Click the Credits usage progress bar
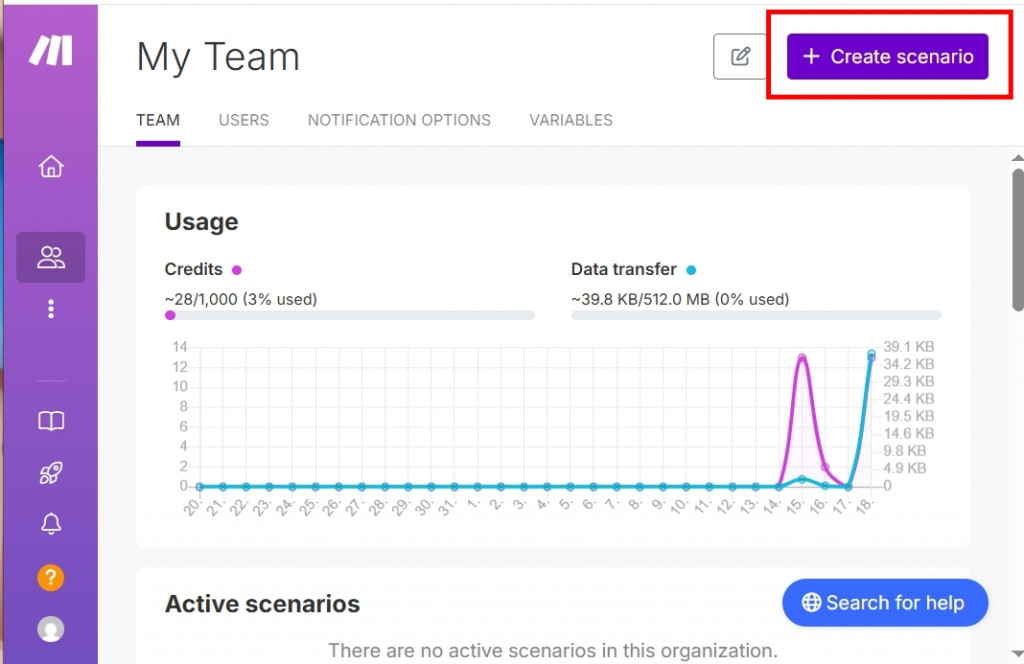1024x664 pixels. tap(350, 315)
